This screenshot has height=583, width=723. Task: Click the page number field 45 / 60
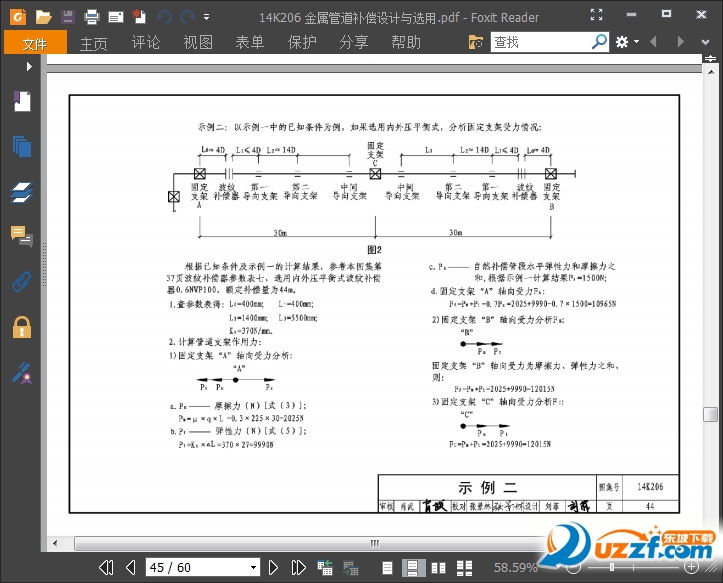coord(197,567)
